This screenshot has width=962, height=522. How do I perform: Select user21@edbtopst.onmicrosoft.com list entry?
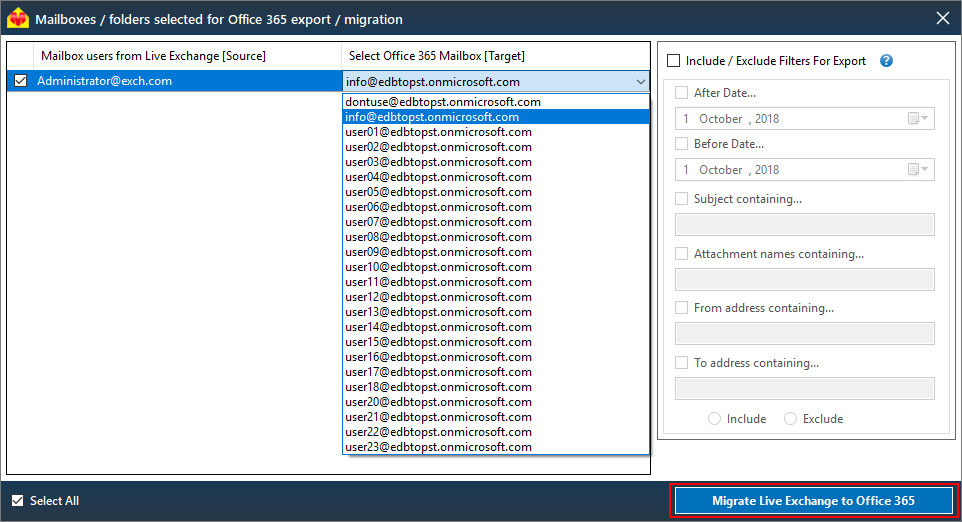pyautogui.click(x=496, y=417)
